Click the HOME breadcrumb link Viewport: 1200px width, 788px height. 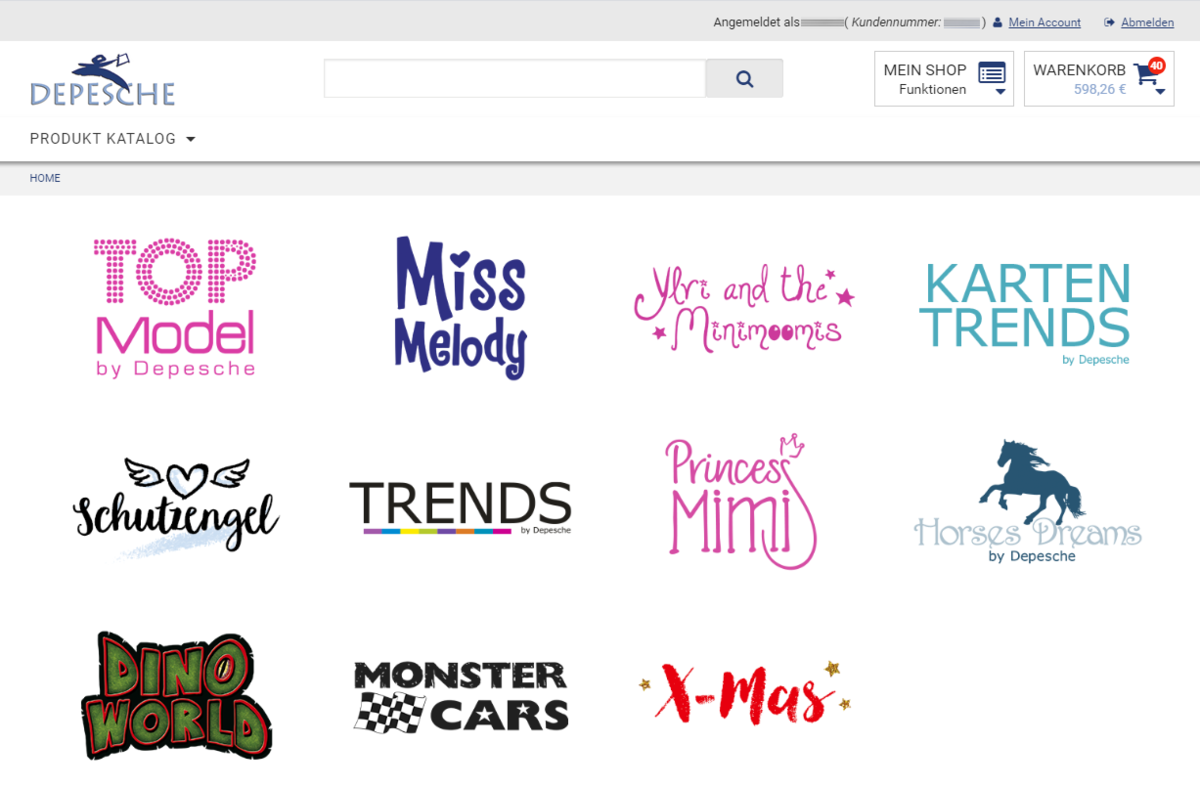pyautogui.click(x=45, y=178)
